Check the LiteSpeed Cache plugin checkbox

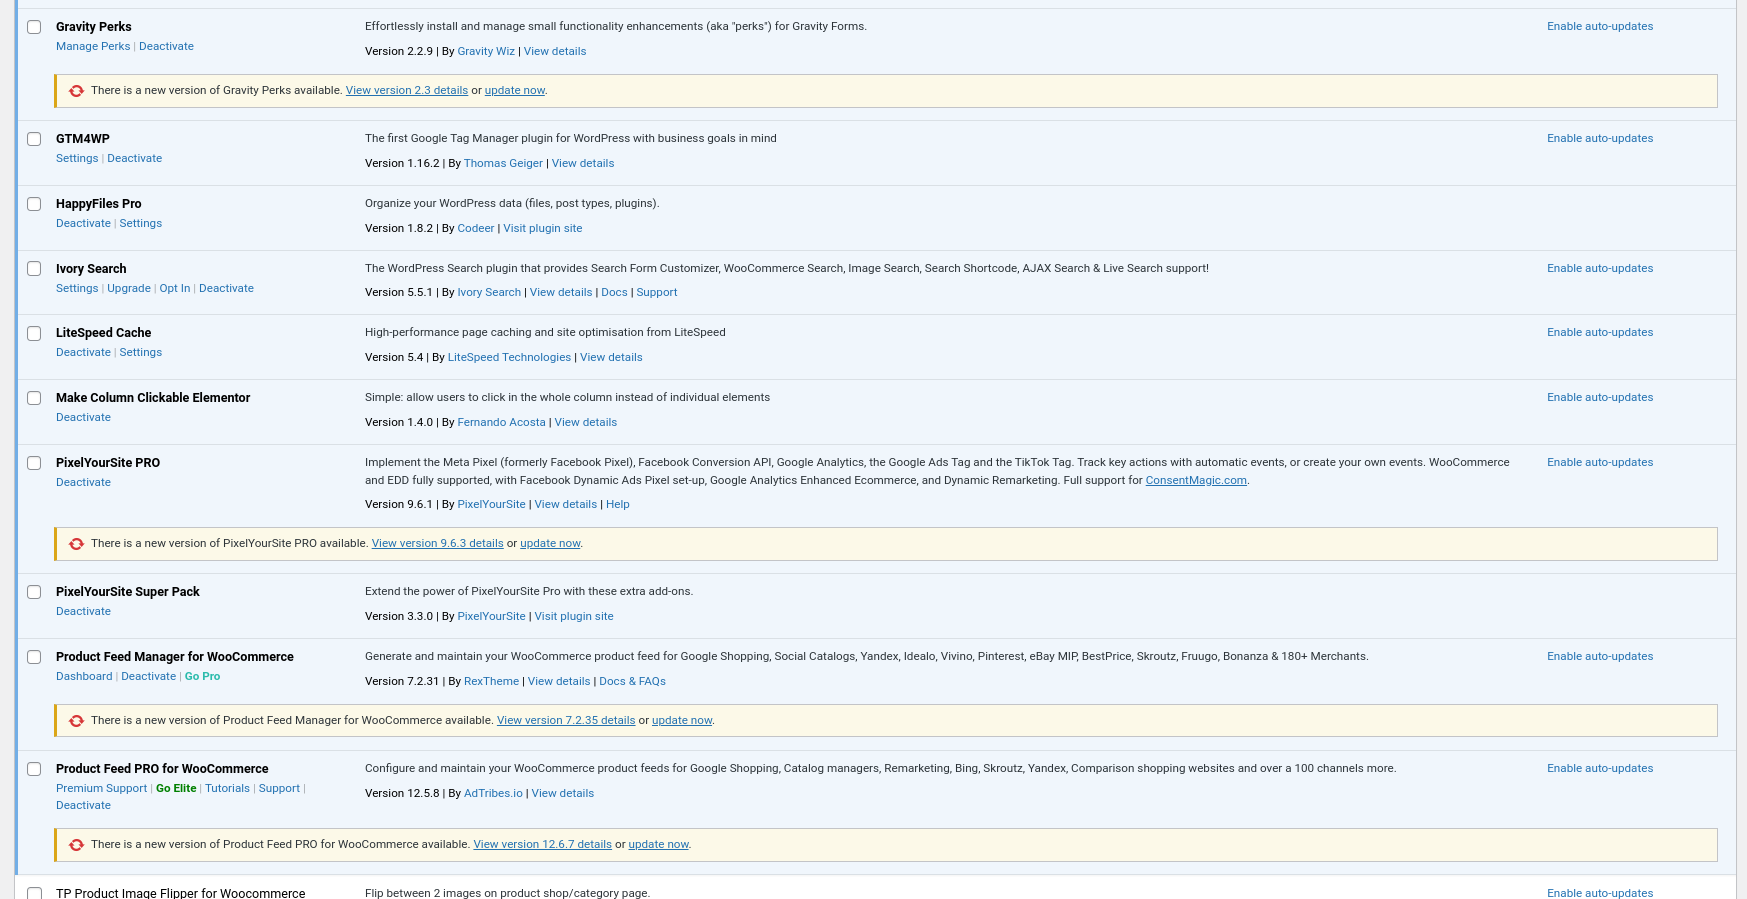pos(34,333)
